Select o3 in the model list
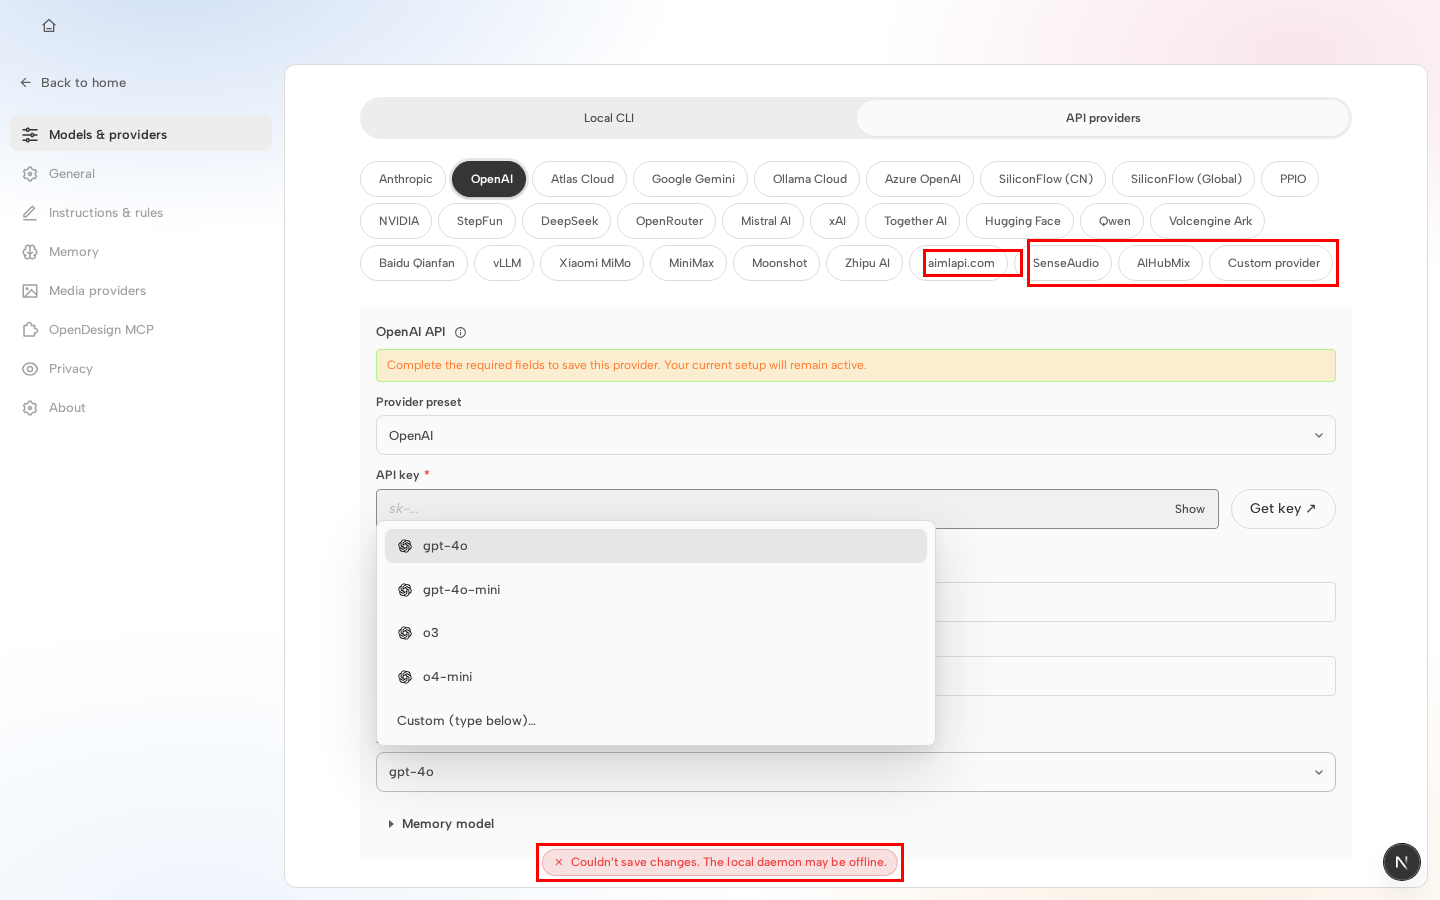The width and height of the screenshot is (1440, 900). click(656, 633)
